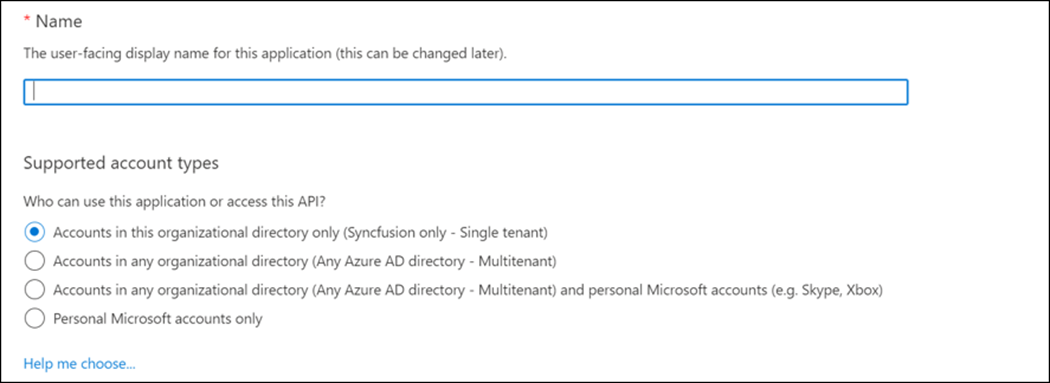Click the Supported account types heading
This screenshot has height=383, width=1050.
point(121,163)
